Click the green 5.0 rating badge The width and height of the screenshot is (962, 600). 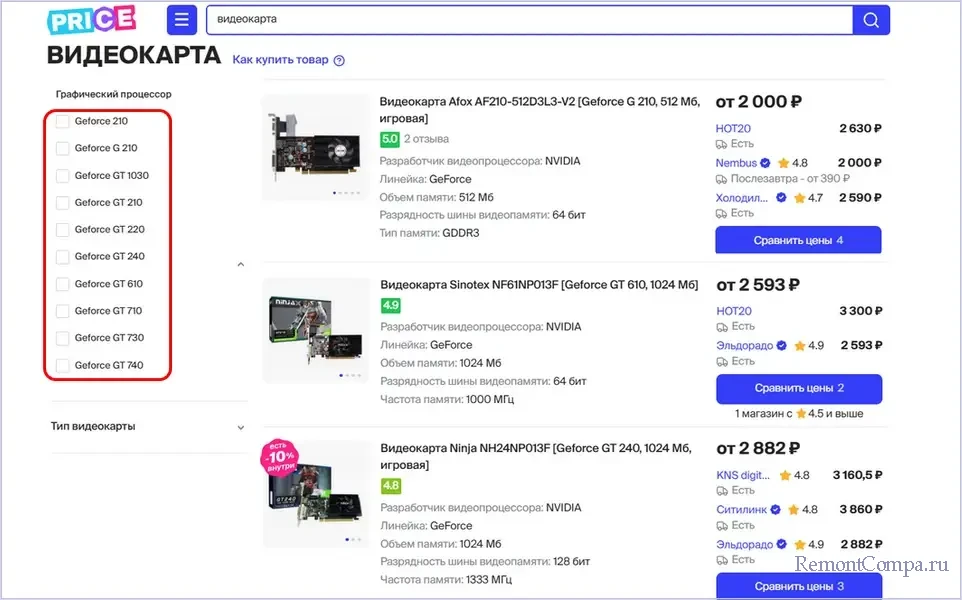(389, 139)
